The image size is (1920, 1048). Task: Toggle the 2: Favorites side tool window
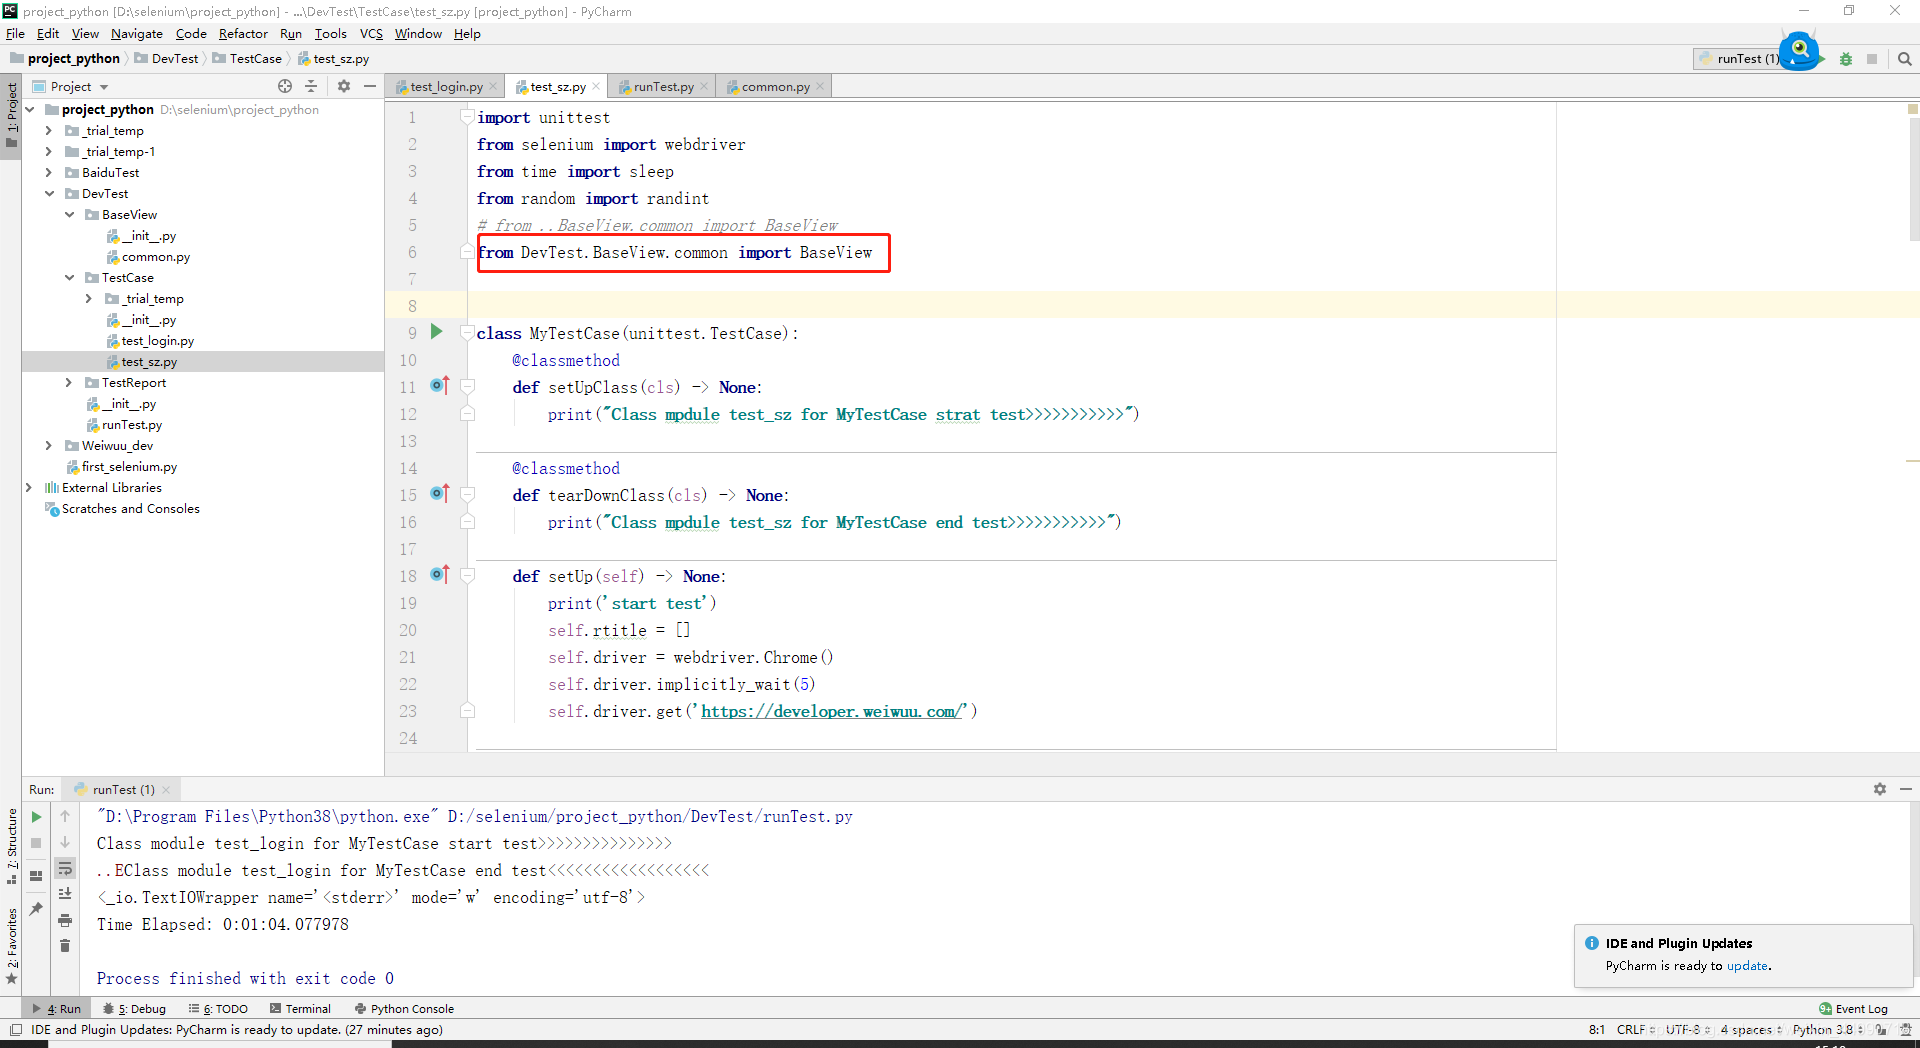[x=12, y=946]
